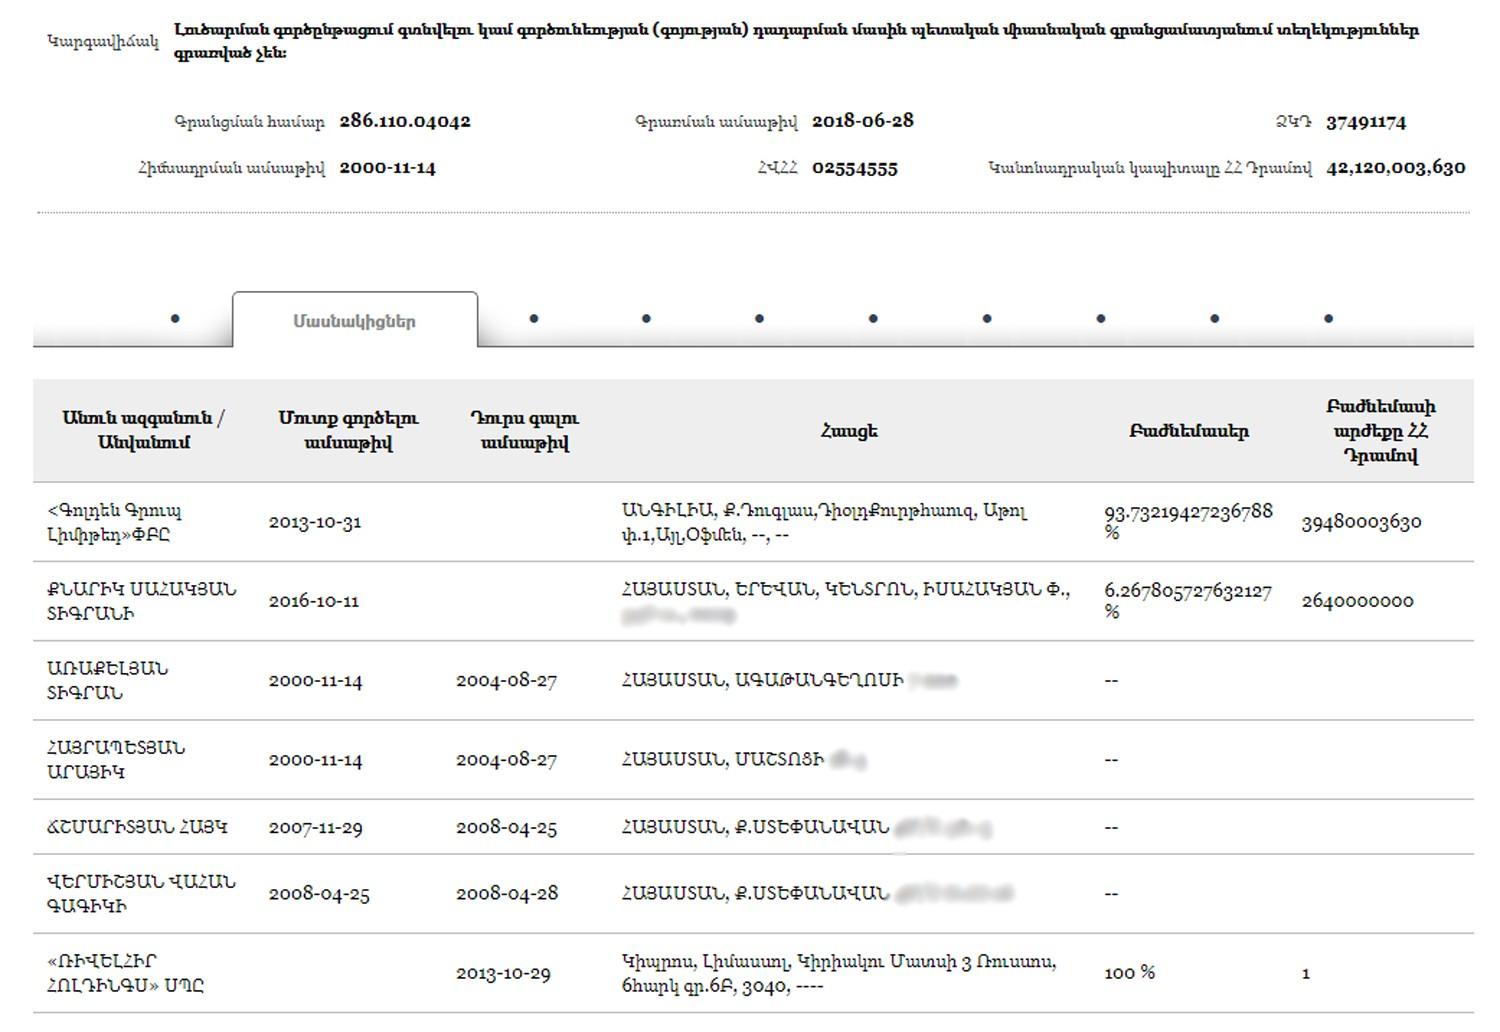Select the tax ID 02554555

point(854,168)
